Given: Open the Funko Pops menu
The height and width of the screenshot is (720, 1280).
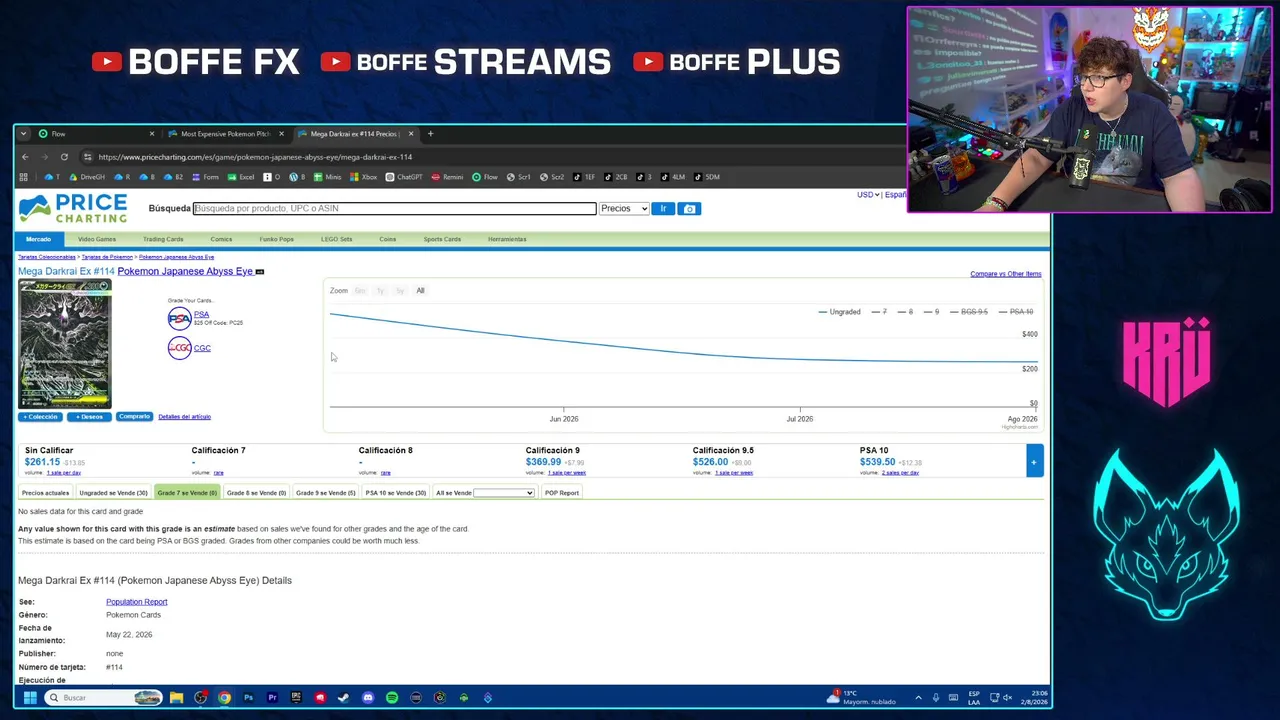Looking at the screenshot, I should click(276, 239).
